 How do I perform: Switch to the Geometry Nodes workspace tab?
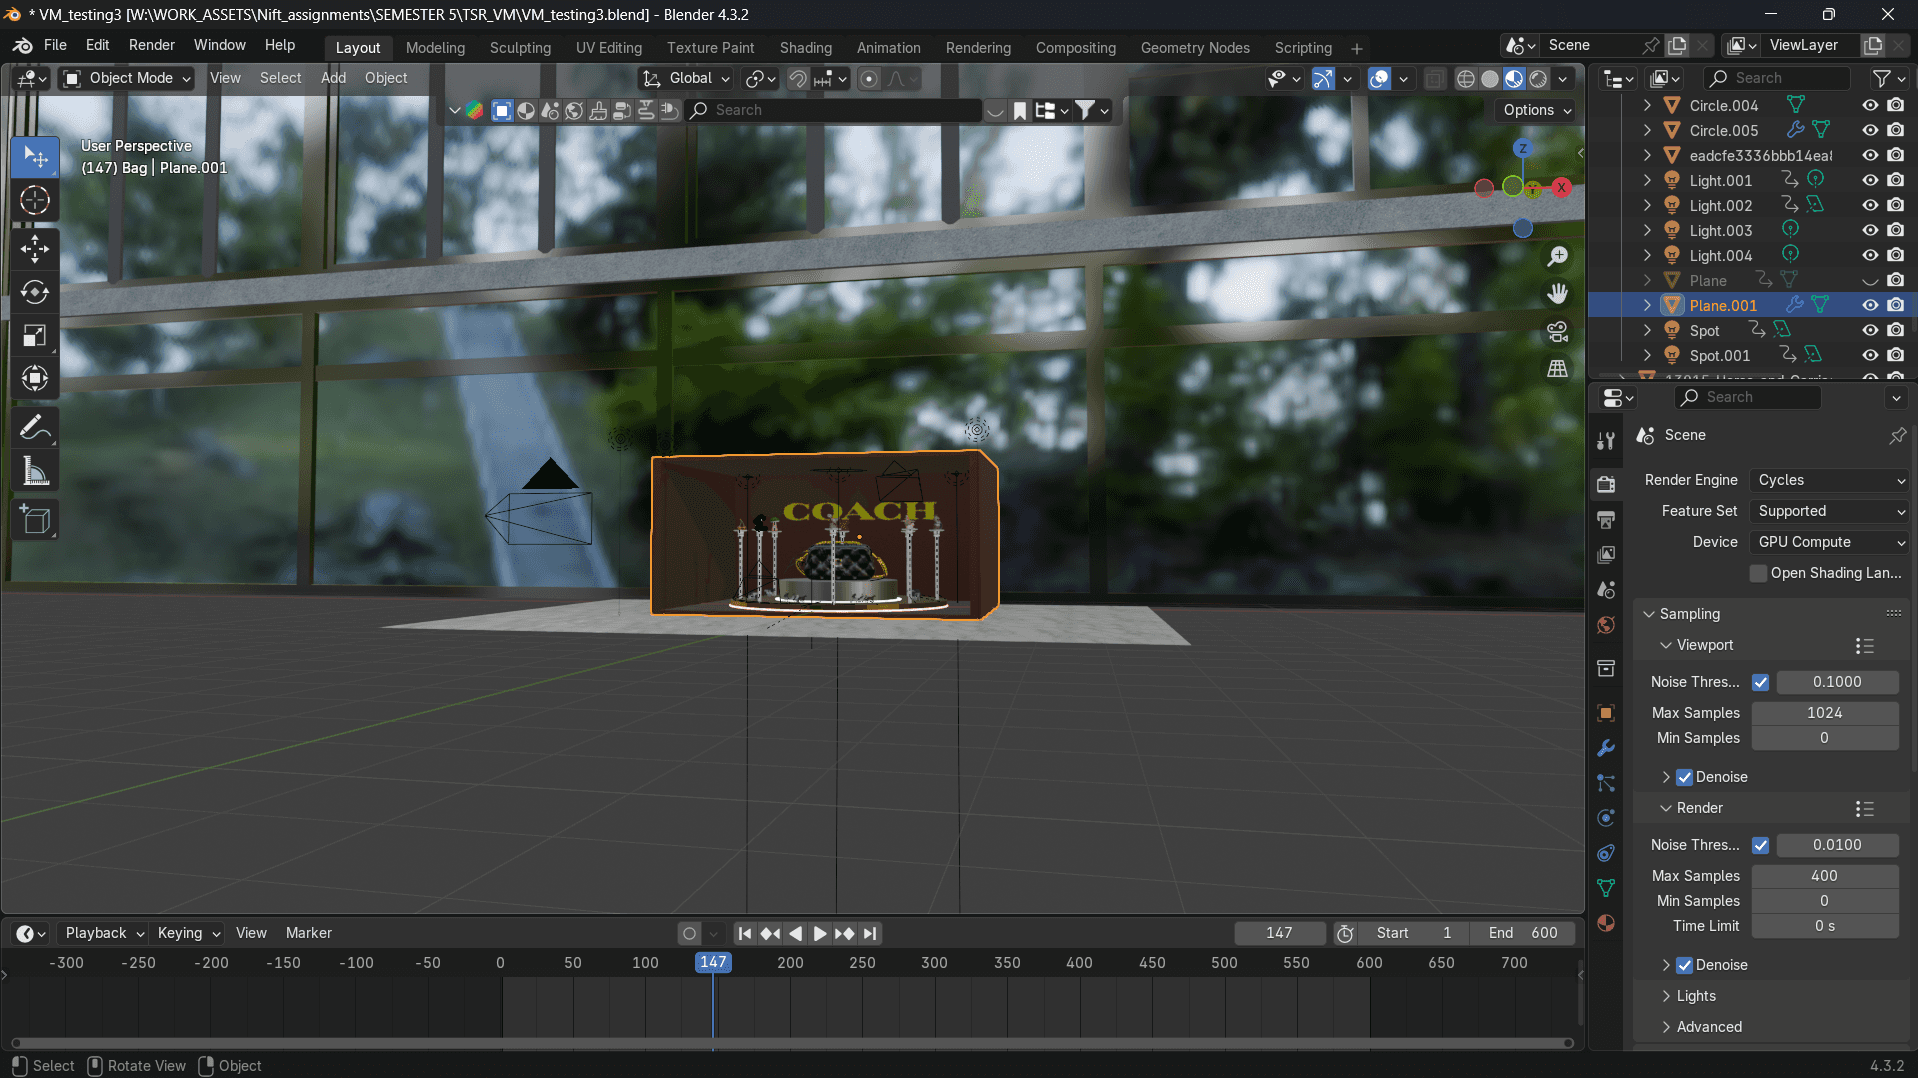pyautogui.click(x=1195, y=48)
